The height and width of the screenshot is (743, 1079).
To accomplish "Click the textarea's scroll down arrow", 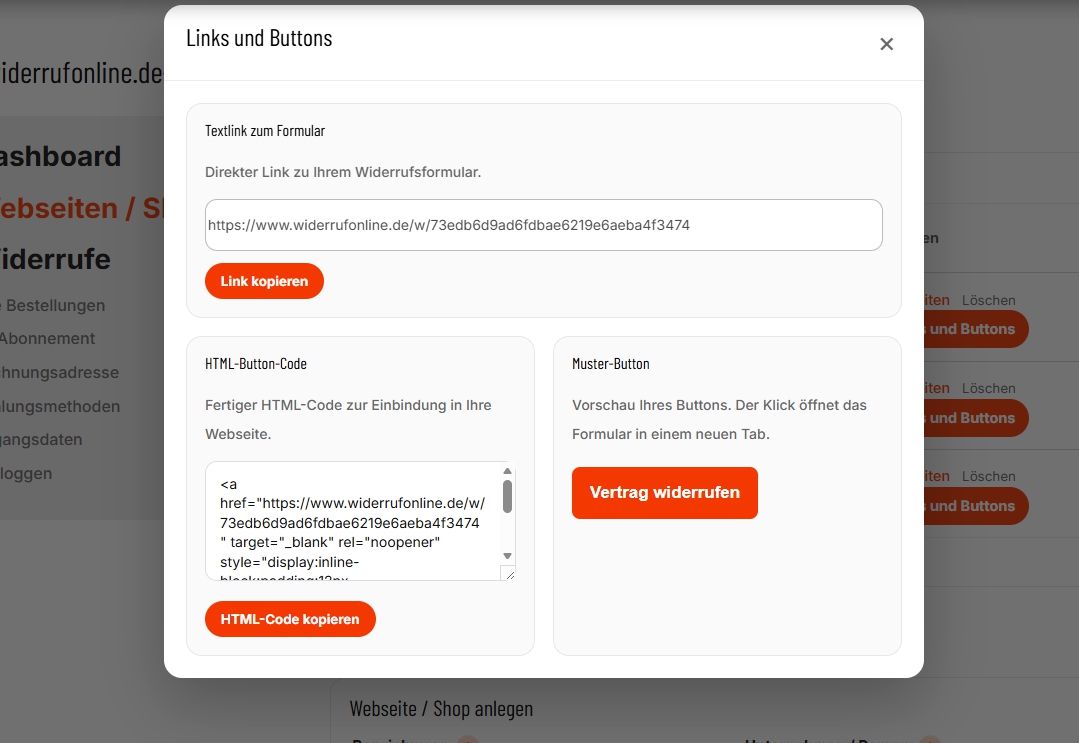I will coord(507,556).
